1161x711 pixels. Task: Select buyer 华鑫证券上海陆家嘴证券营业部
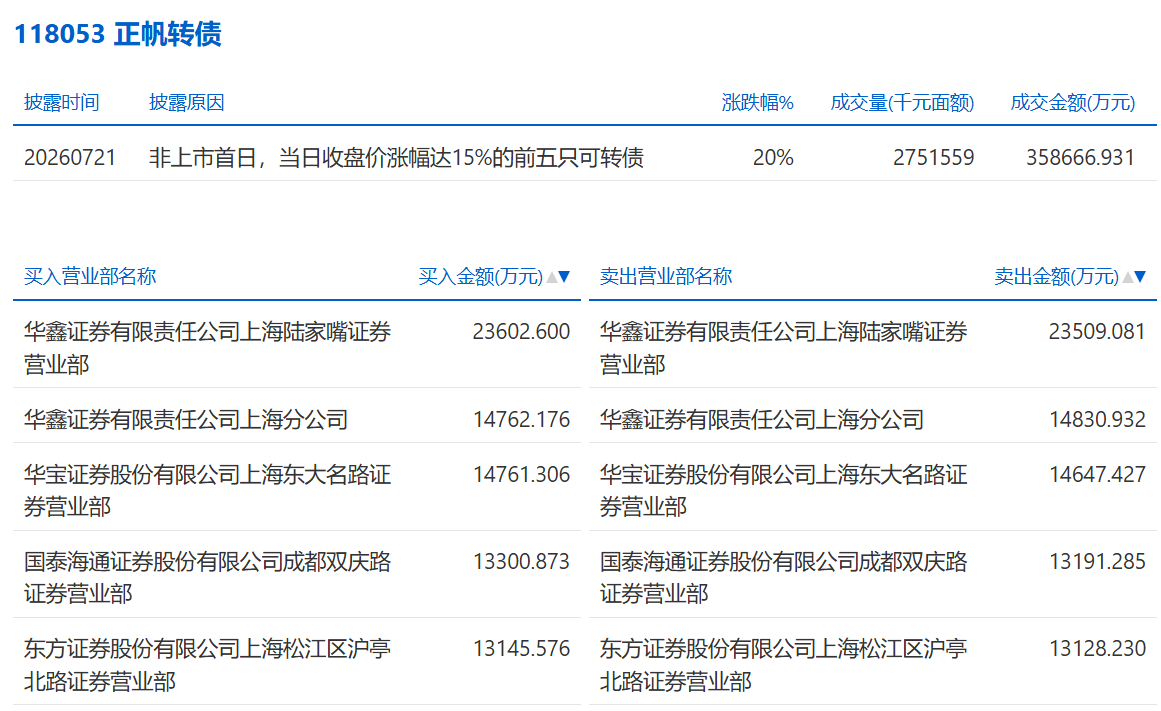tap(207, 347)
